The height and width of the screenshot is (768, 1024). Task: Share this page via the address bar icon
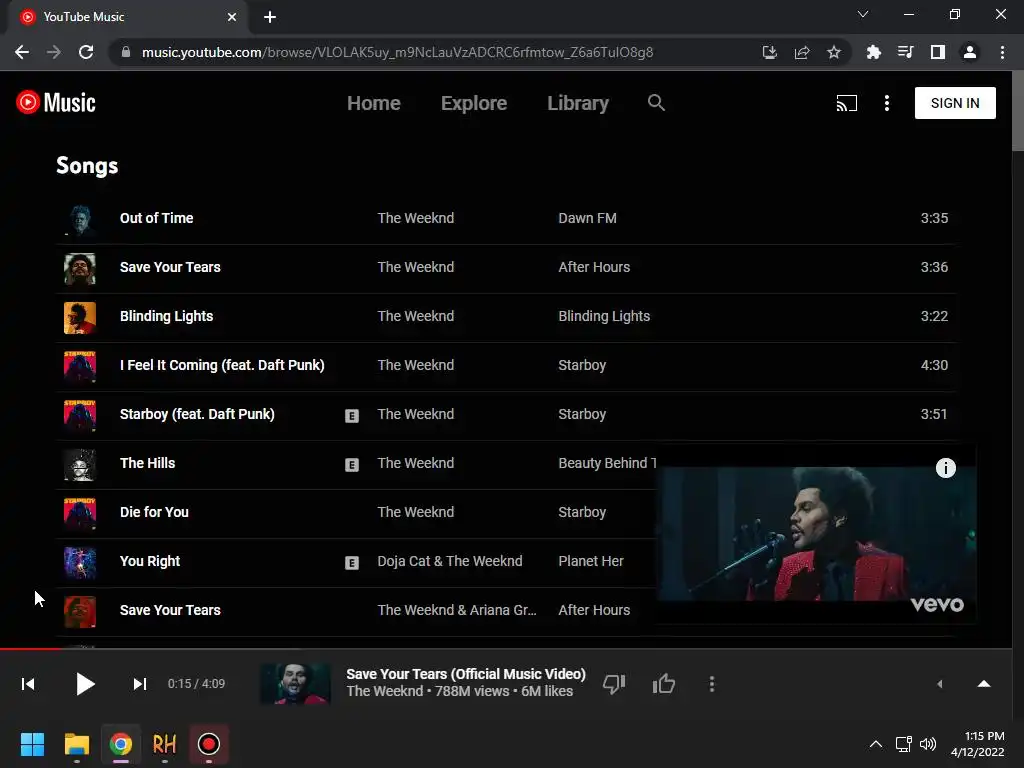pyautogui.click(x=802, y=52)
